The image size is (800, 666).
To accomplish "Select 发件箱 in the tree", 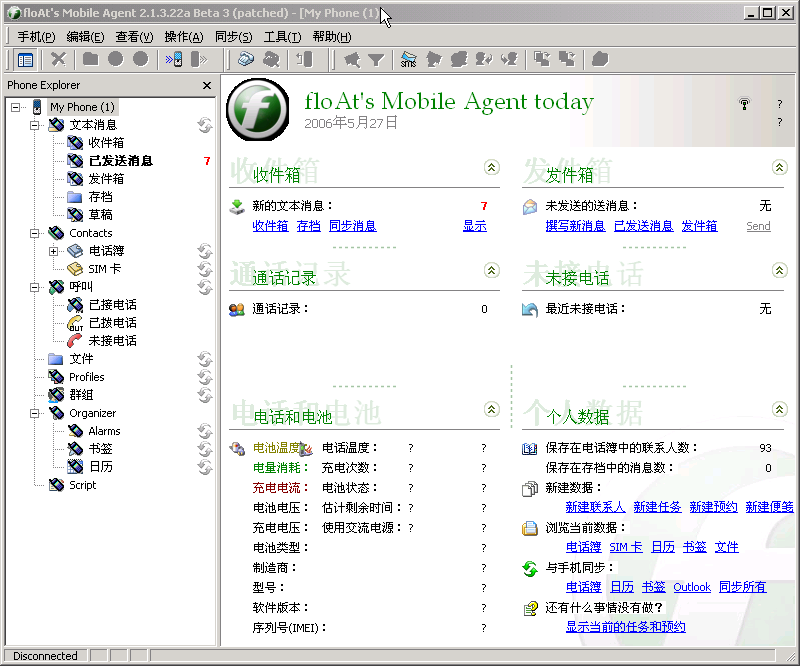I will 106,179.
